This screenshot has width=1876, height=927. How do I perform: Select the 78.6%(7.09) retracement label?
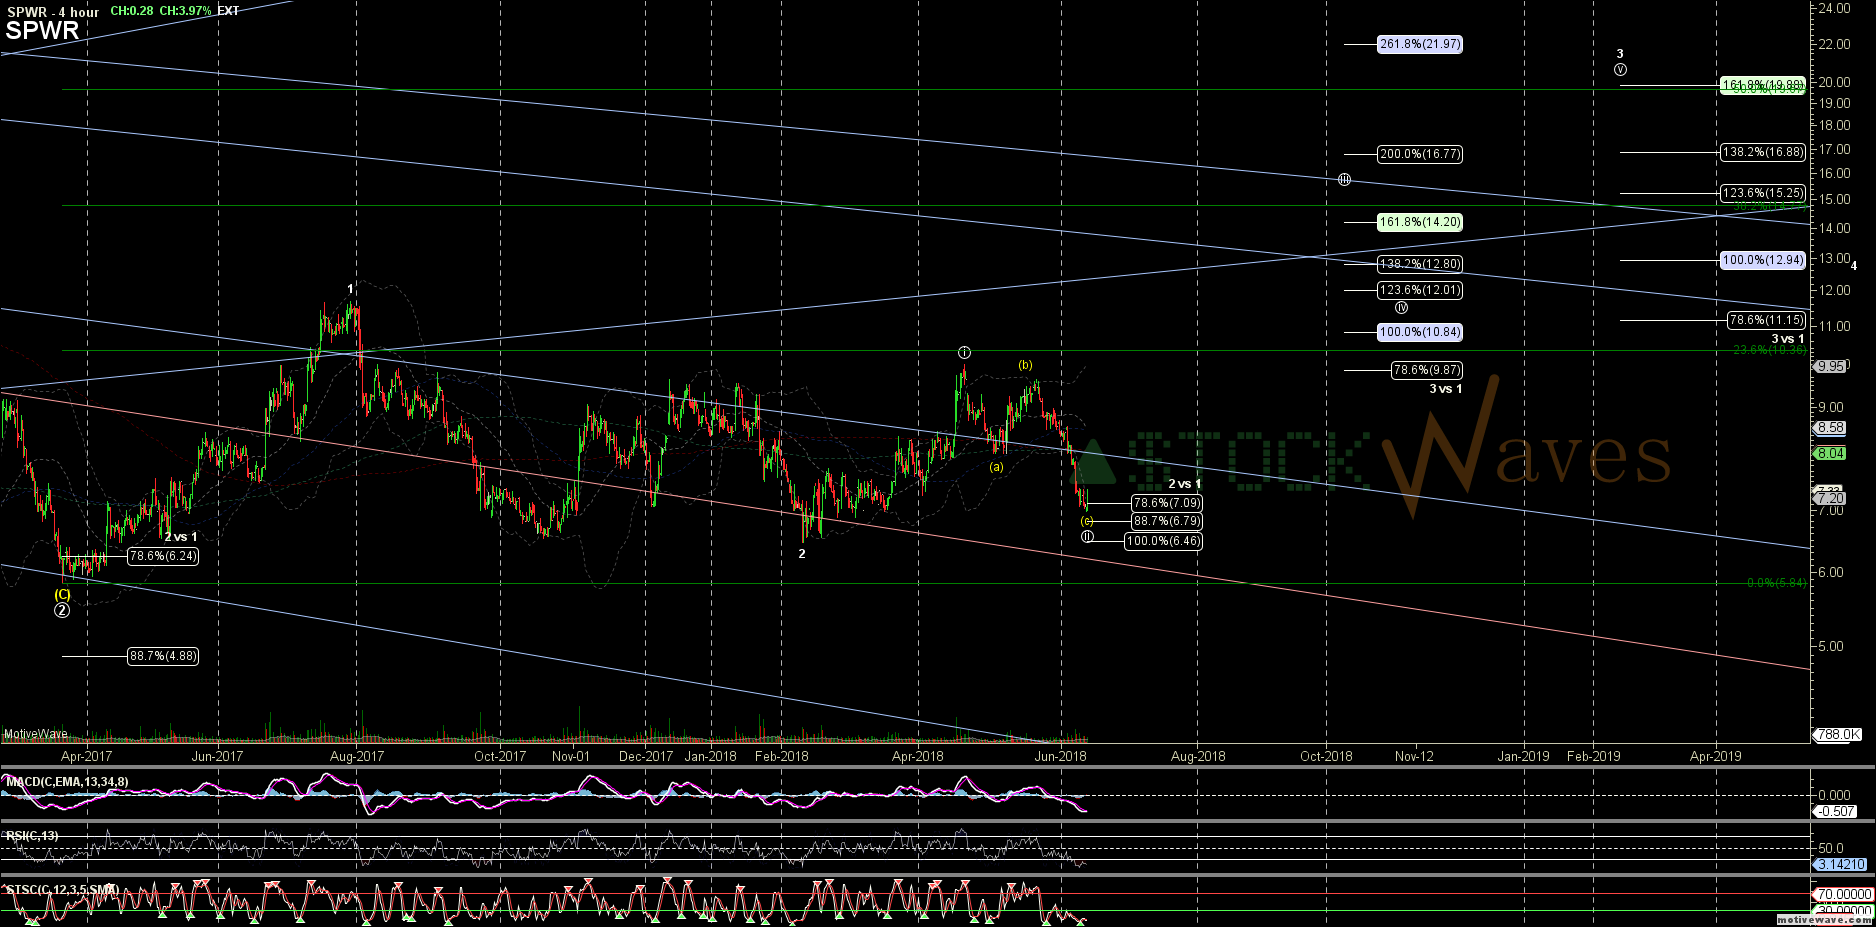(x=1166, y=503)
